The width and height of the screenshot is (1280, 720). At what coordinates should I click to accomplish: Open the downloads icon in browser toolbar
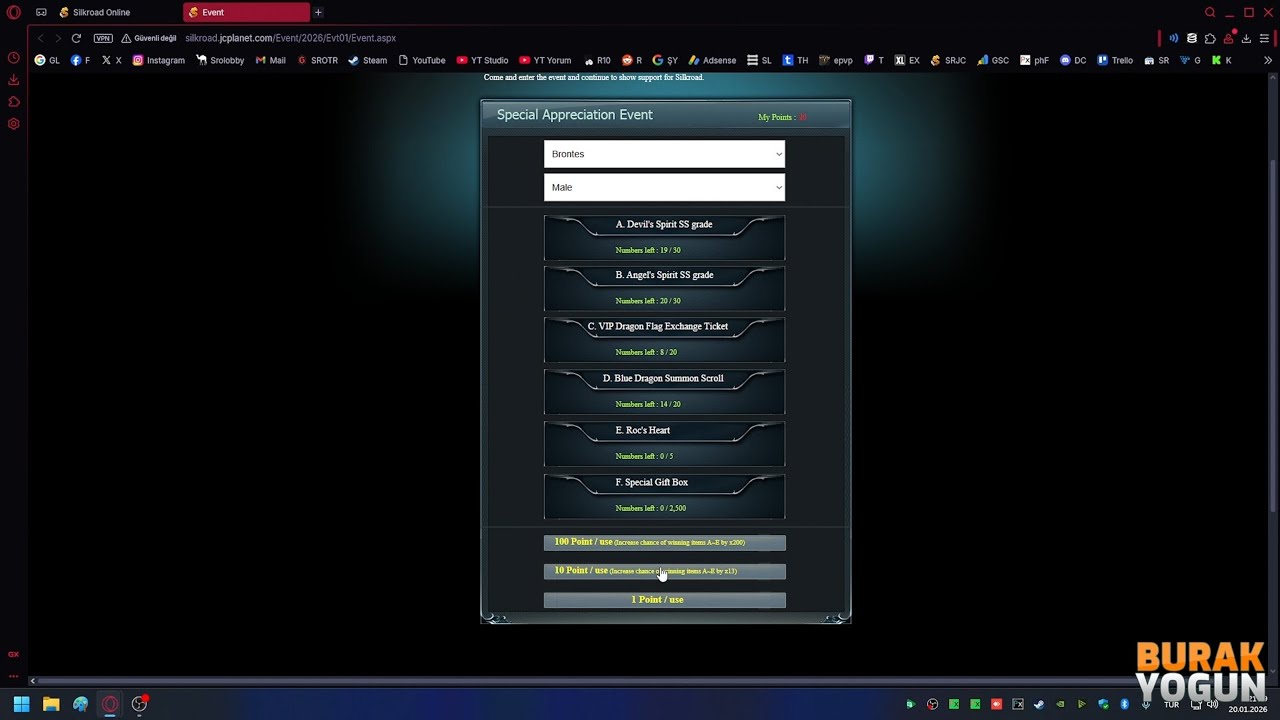[1246, 38]
